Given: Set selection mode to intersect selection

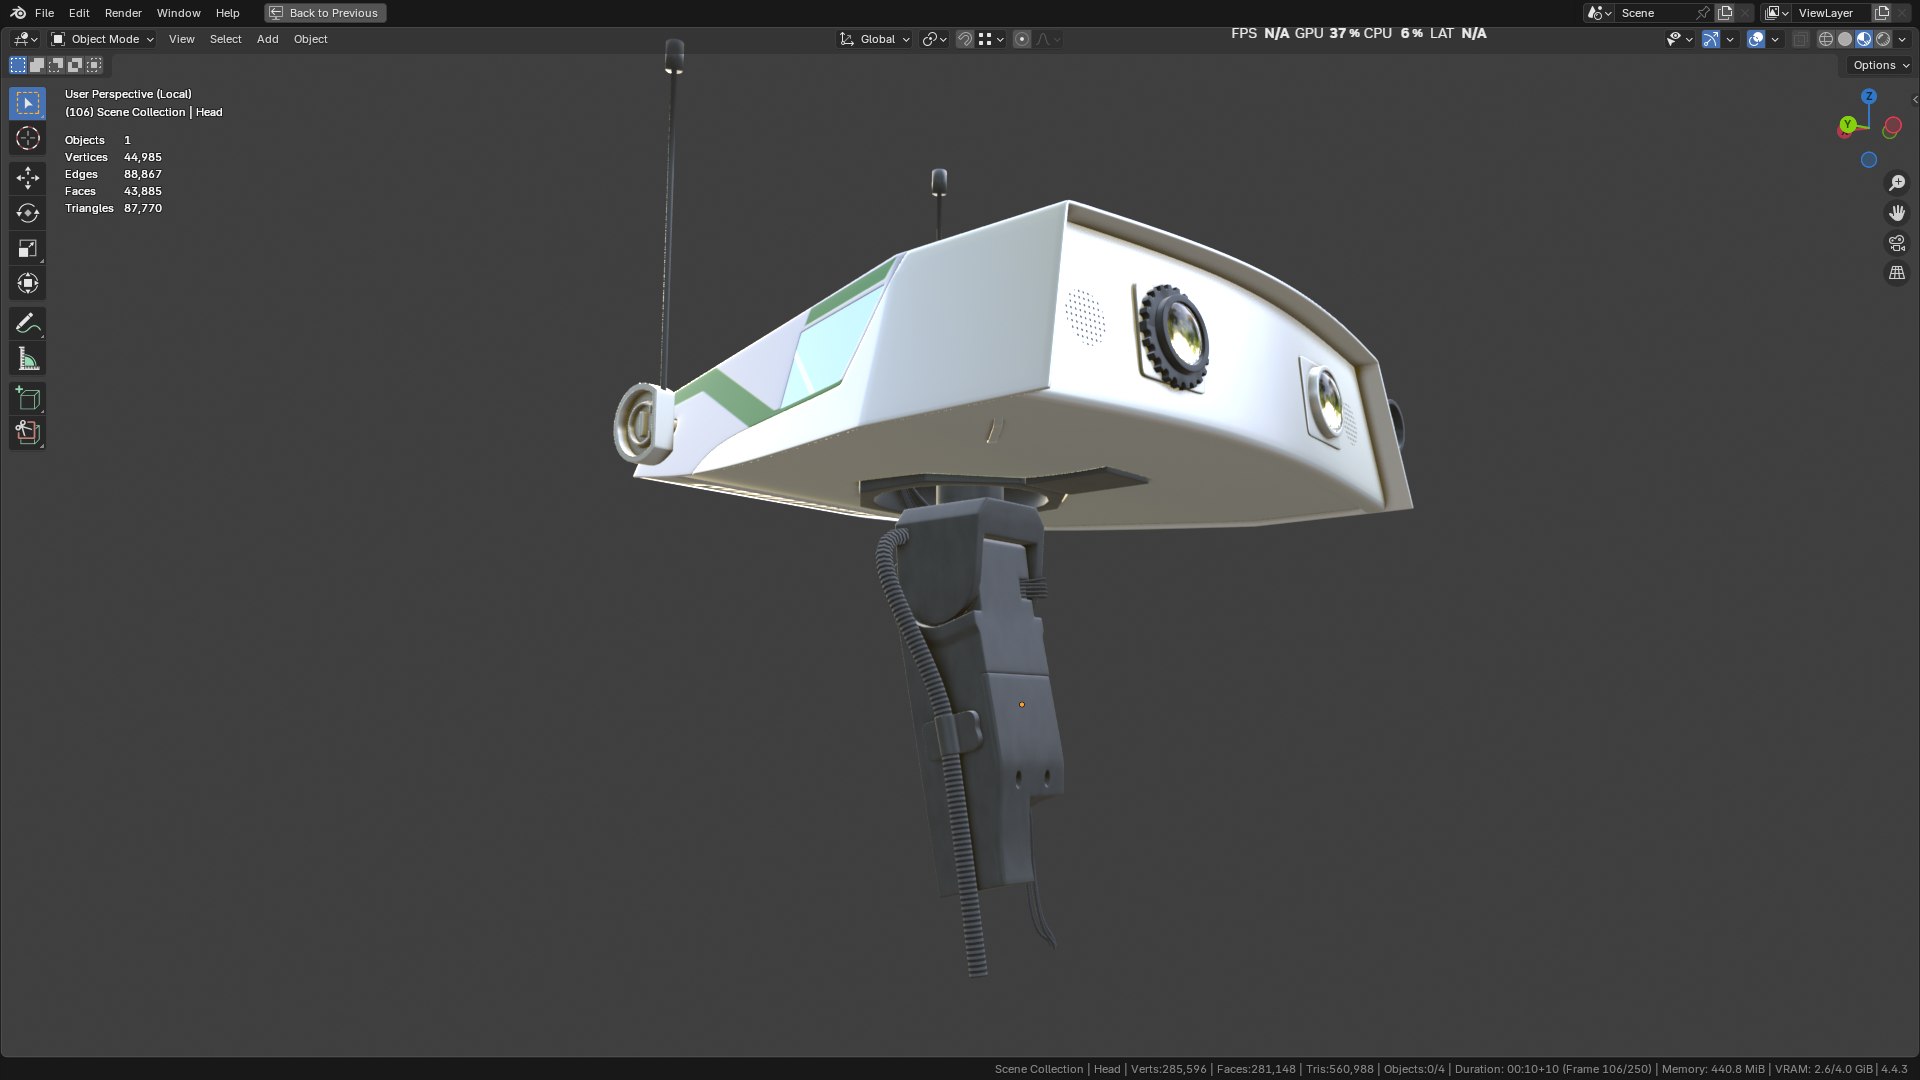Looking at the screenshot, I should tap(94, 65).
